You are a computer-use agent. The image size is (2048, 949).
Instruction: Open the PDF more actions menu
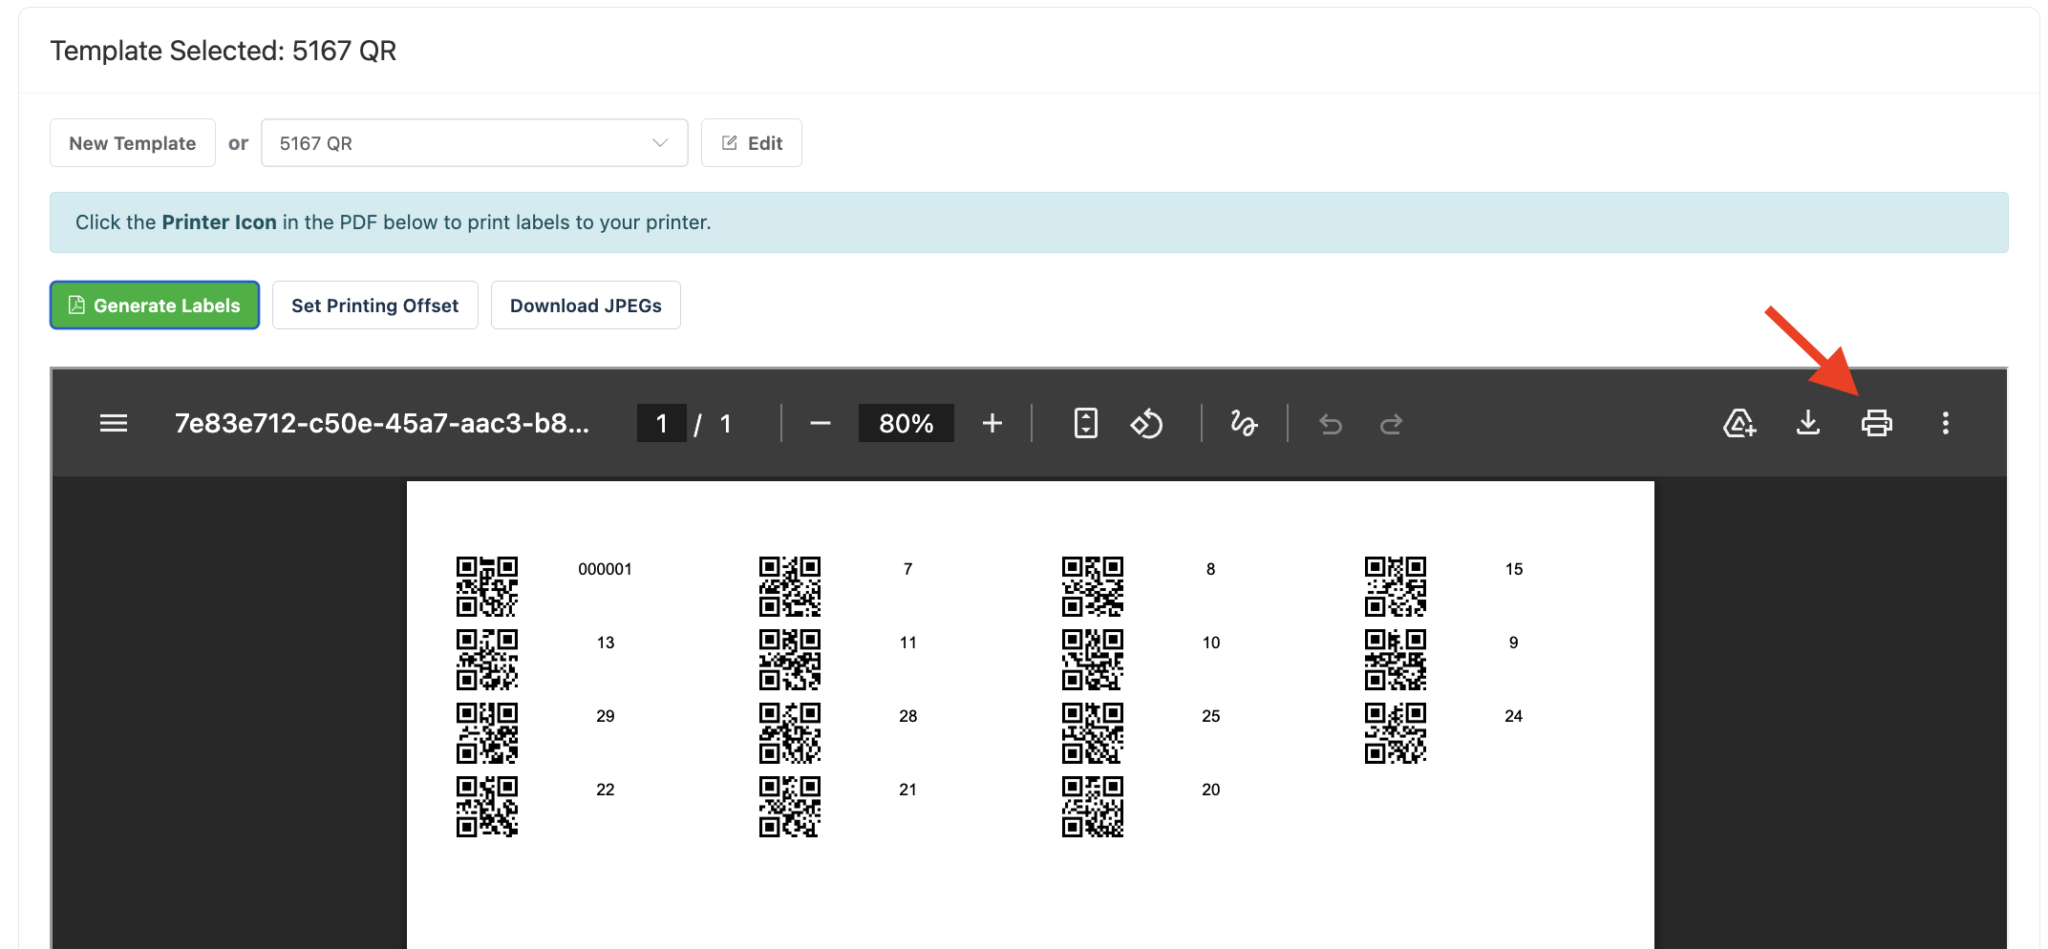(1945, 424)
